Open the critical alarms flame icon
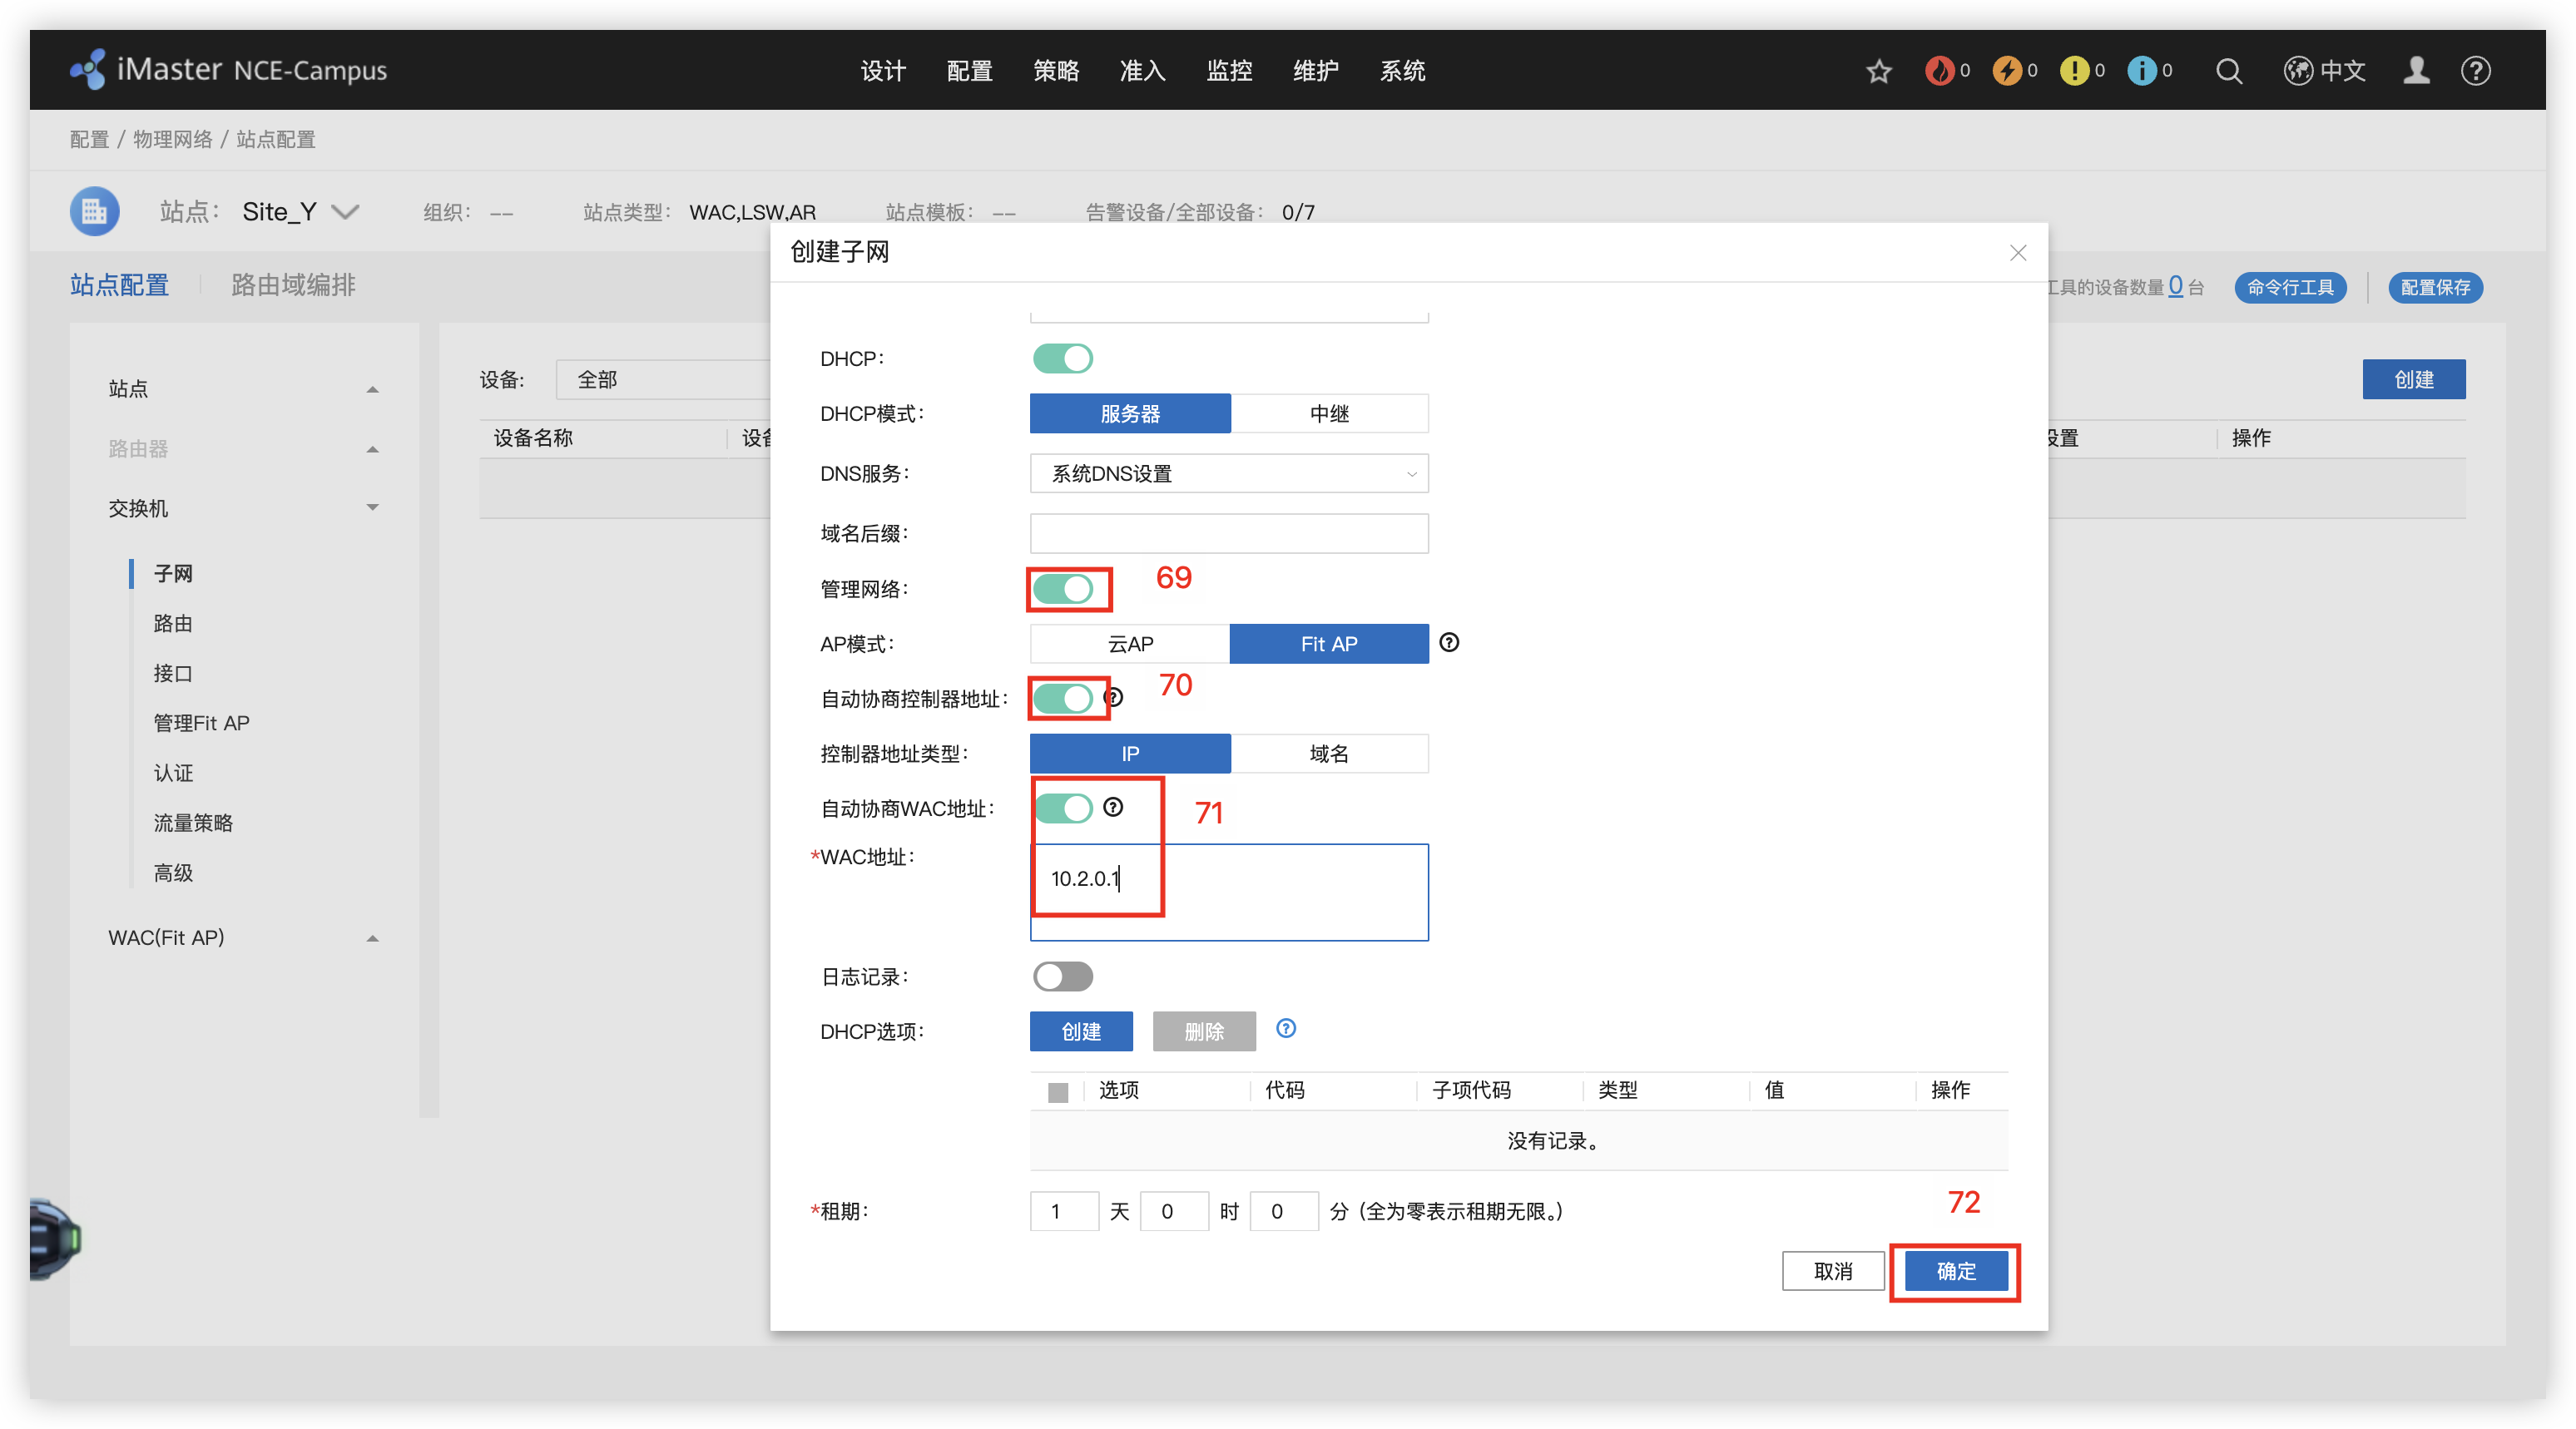Screen dimensions: 2576x1429 [x=1939, y=71]
